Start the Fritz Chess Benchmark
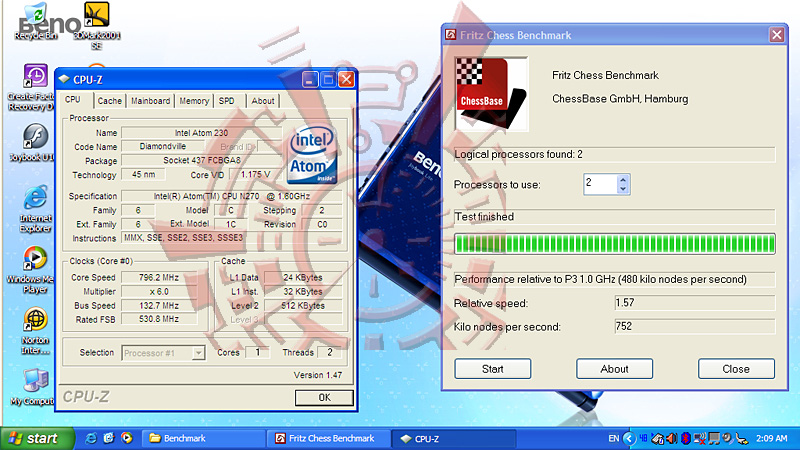This screenshot has width=800, height=450. point(492,369)
